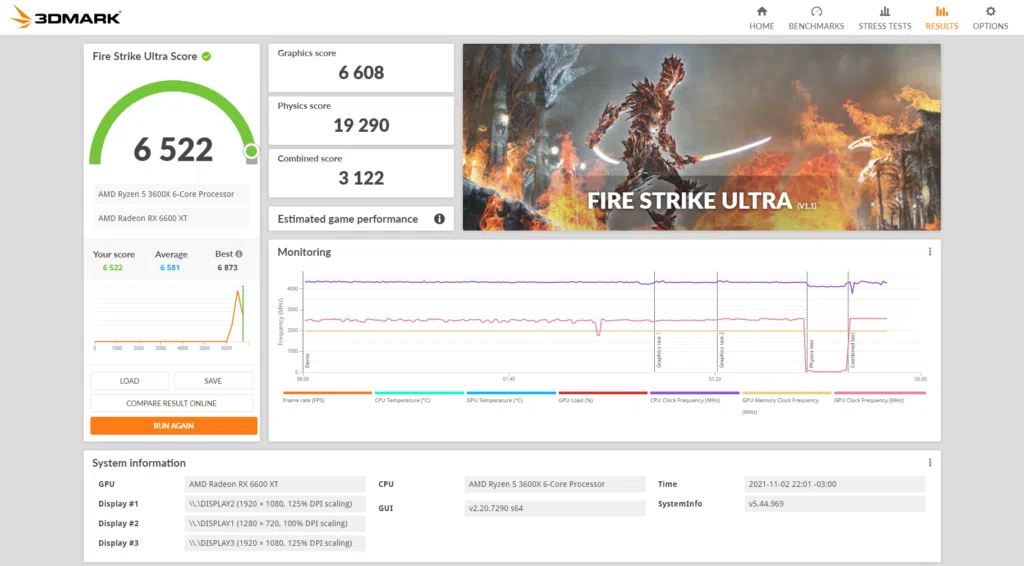Click the score distribution chart
Image resolution: width=1024 pixels, height=566 pixels.
click(x=171, y=316)
